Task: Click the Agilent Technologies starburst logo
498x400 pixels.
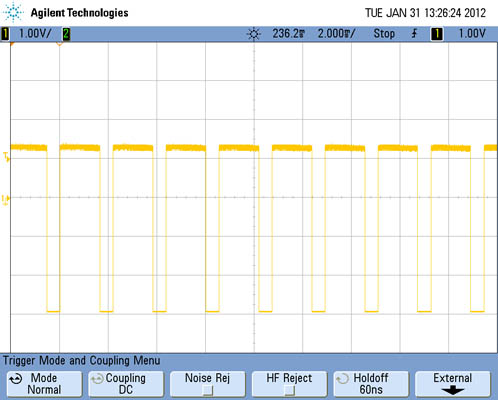Action: [x=13, y=12]
